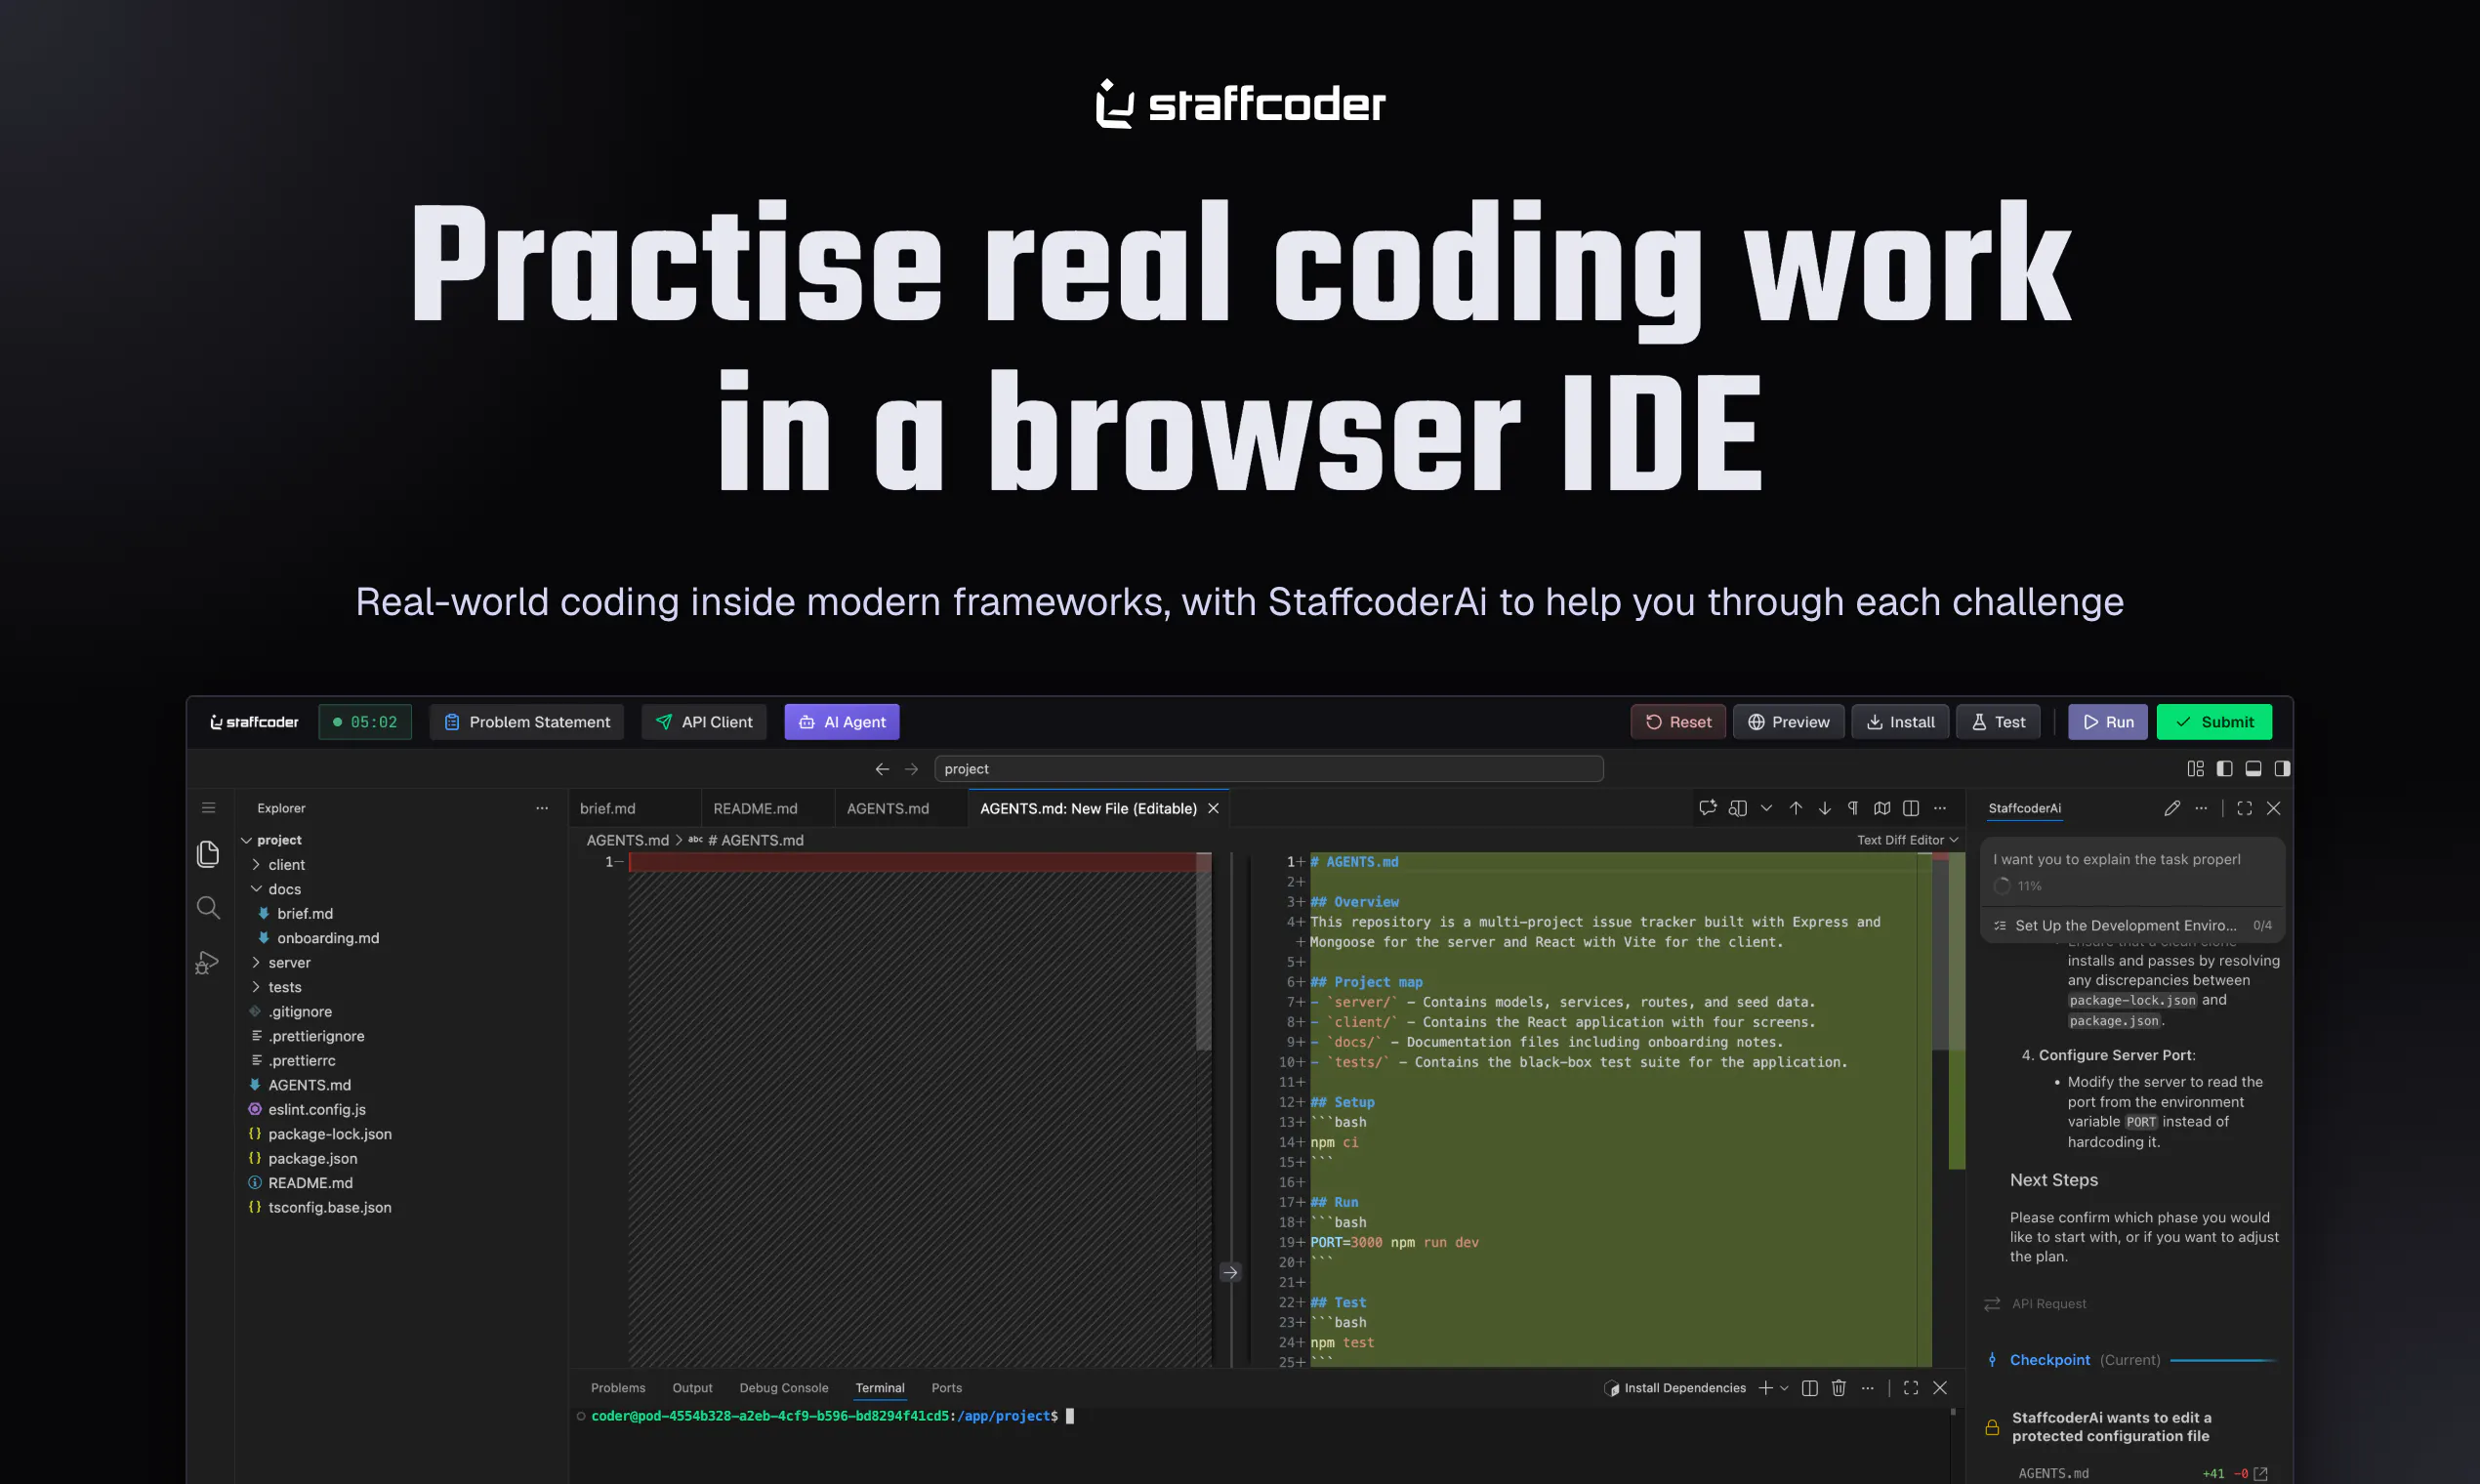Screen dimensions: 2480x1484
Task: Open the Explorer files icon in sidebar
Action: coord(208,853)
